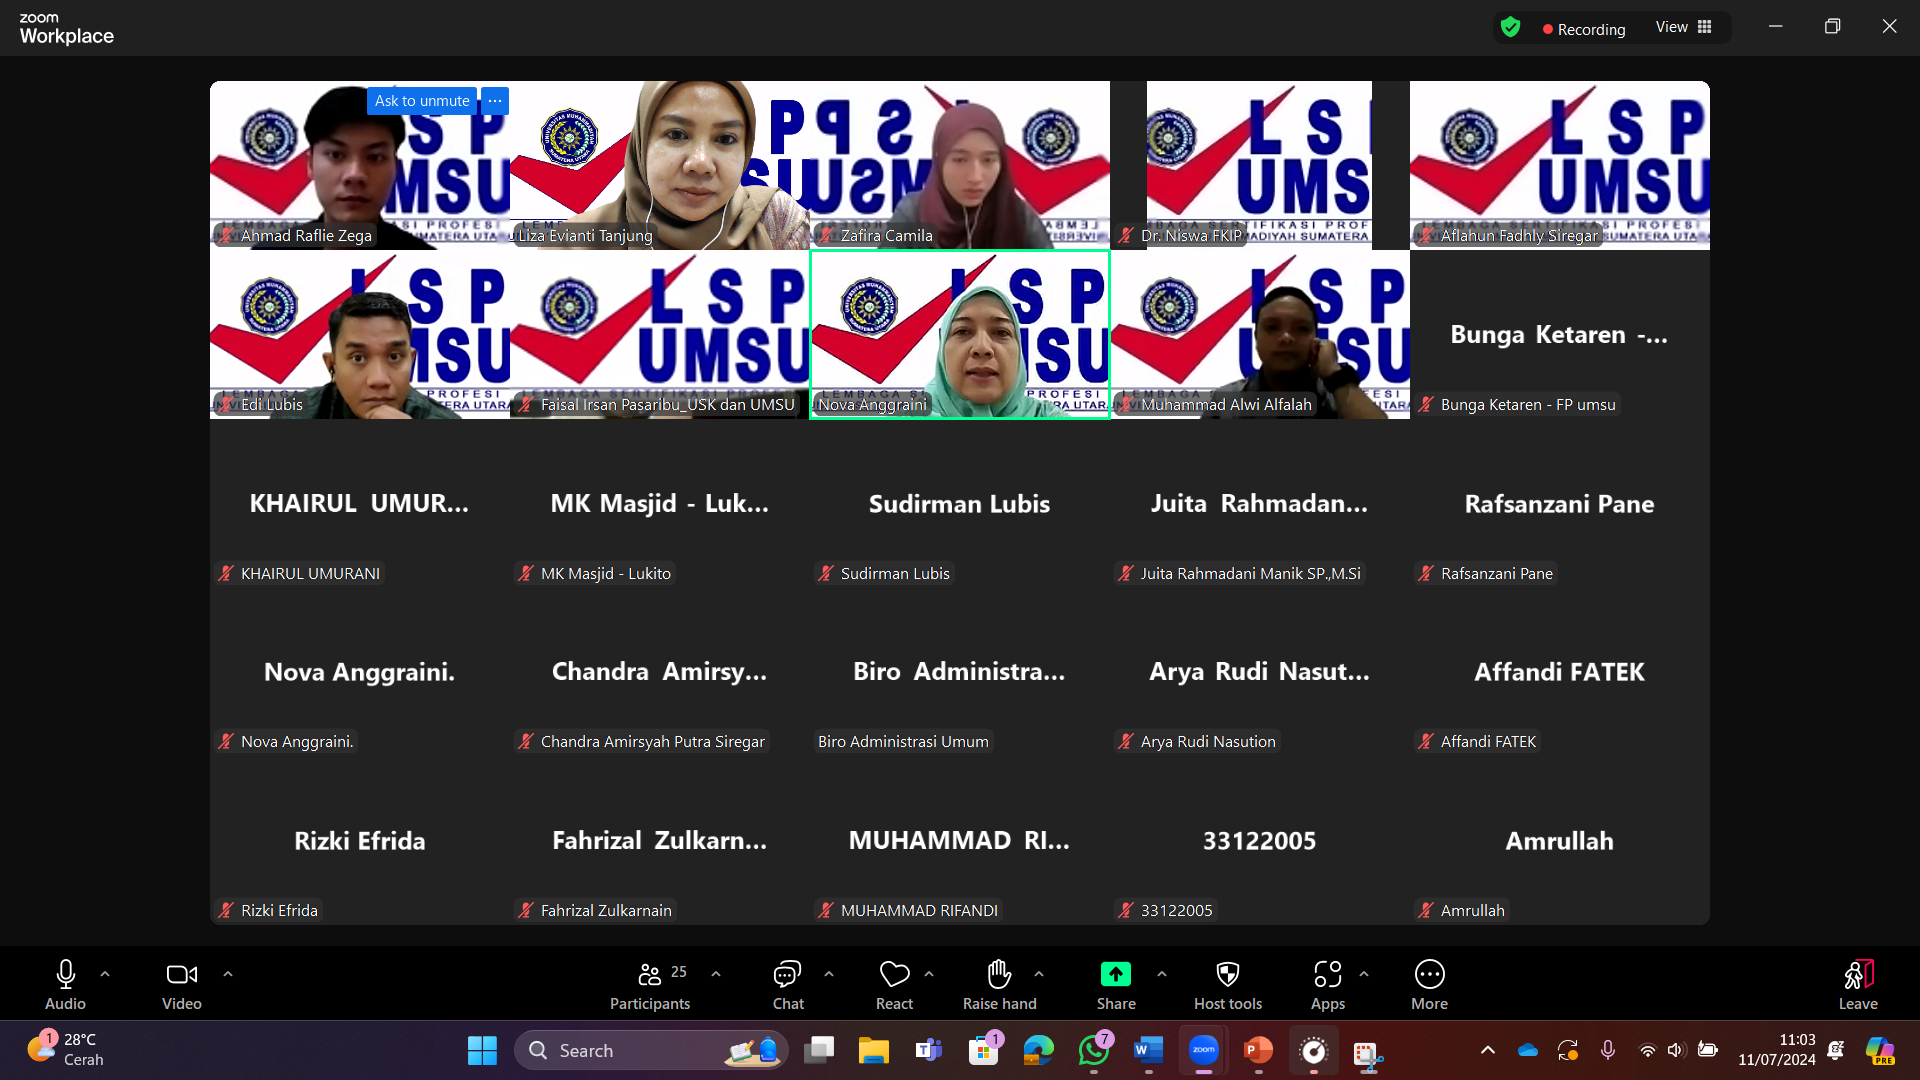
Task: Click the Zoom icon in the taskbar
Action: pyautogui.click(x=1204, y=1050)
